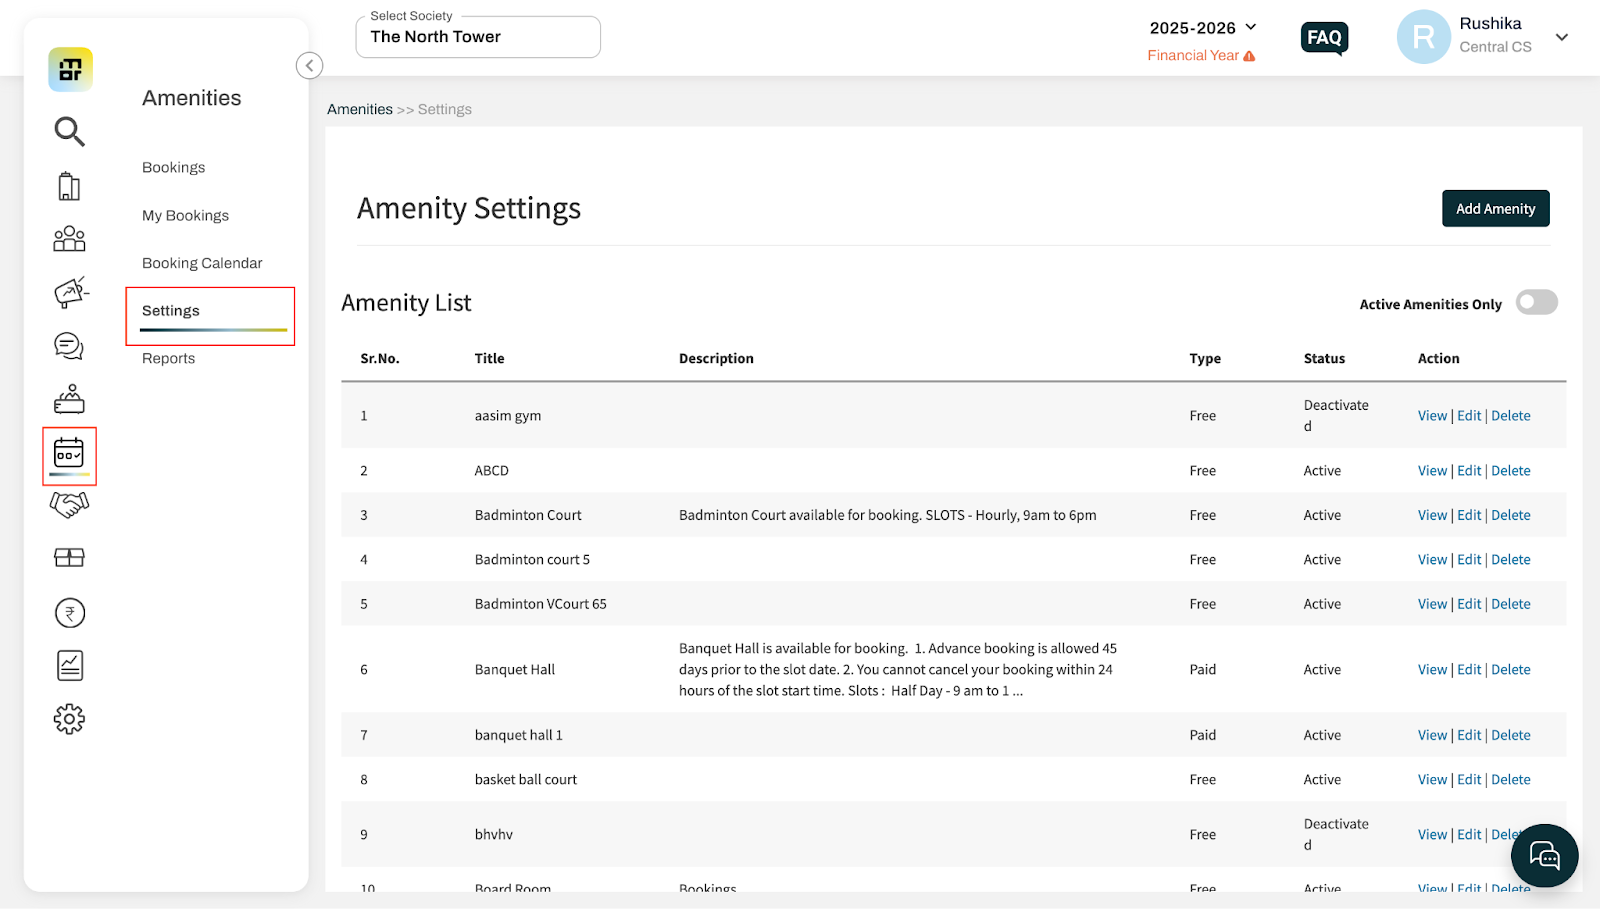1600x909 pixels.
Task: Click the 'Paid' type of banquet hall 1
Action: (x=1203, y=735)
